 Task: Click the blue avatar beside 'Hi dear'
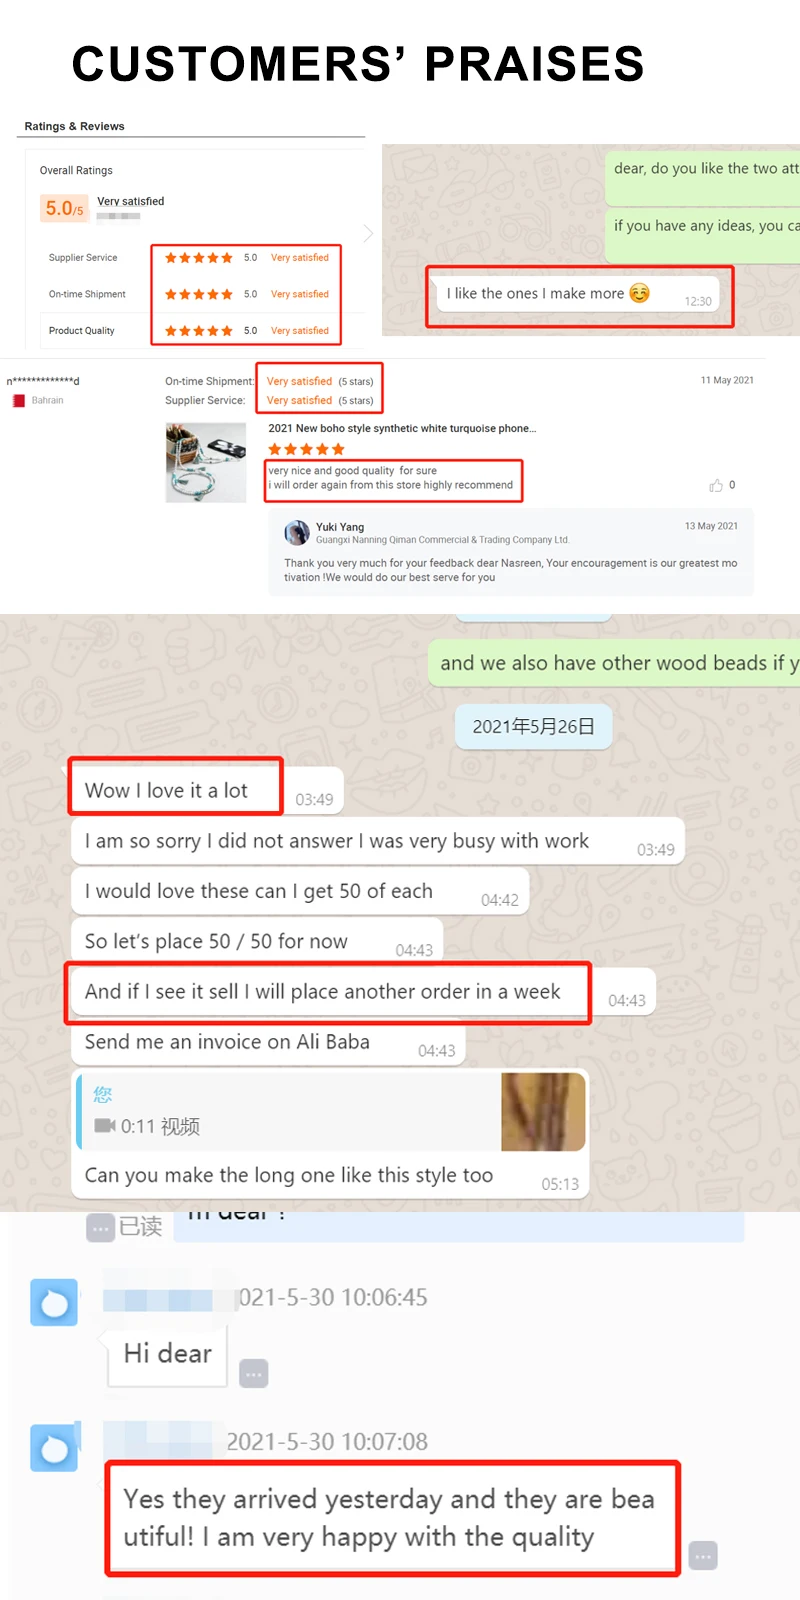point(54,1302)
